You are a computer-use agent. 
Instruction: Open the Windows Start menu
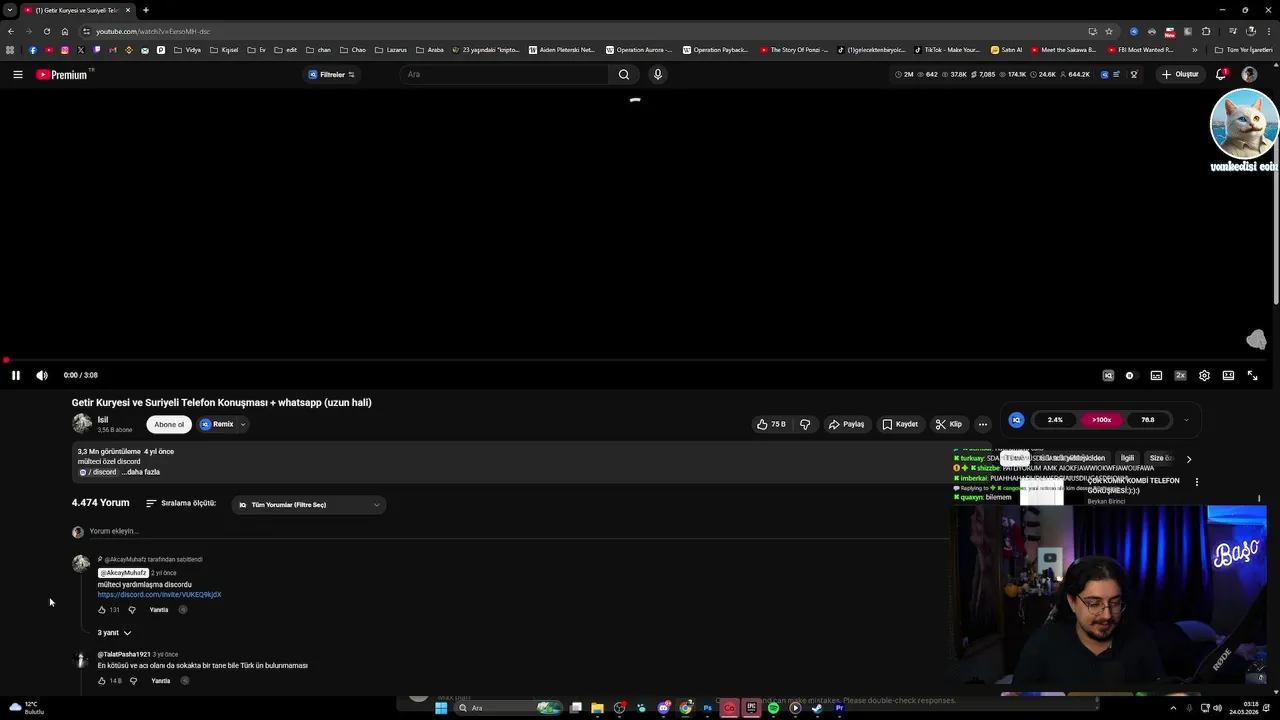pos(441,708)
